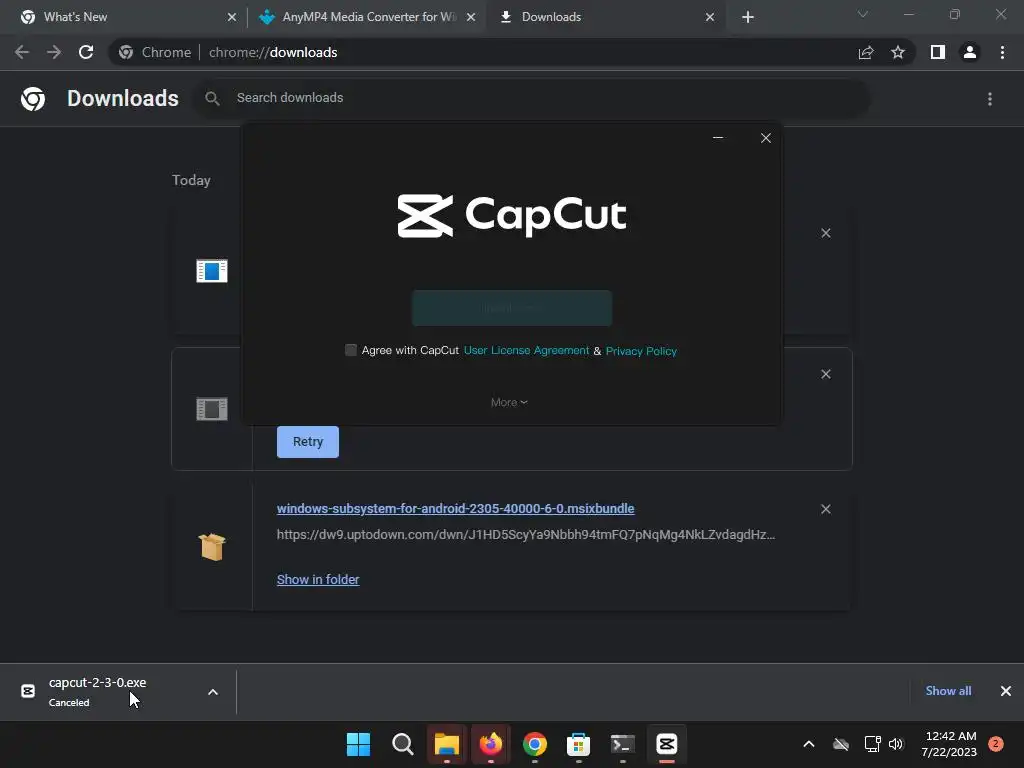The height and width of the screenshot is (768, 1024).
Task: Open Windows taskbar search
Action: pos(402,744)
